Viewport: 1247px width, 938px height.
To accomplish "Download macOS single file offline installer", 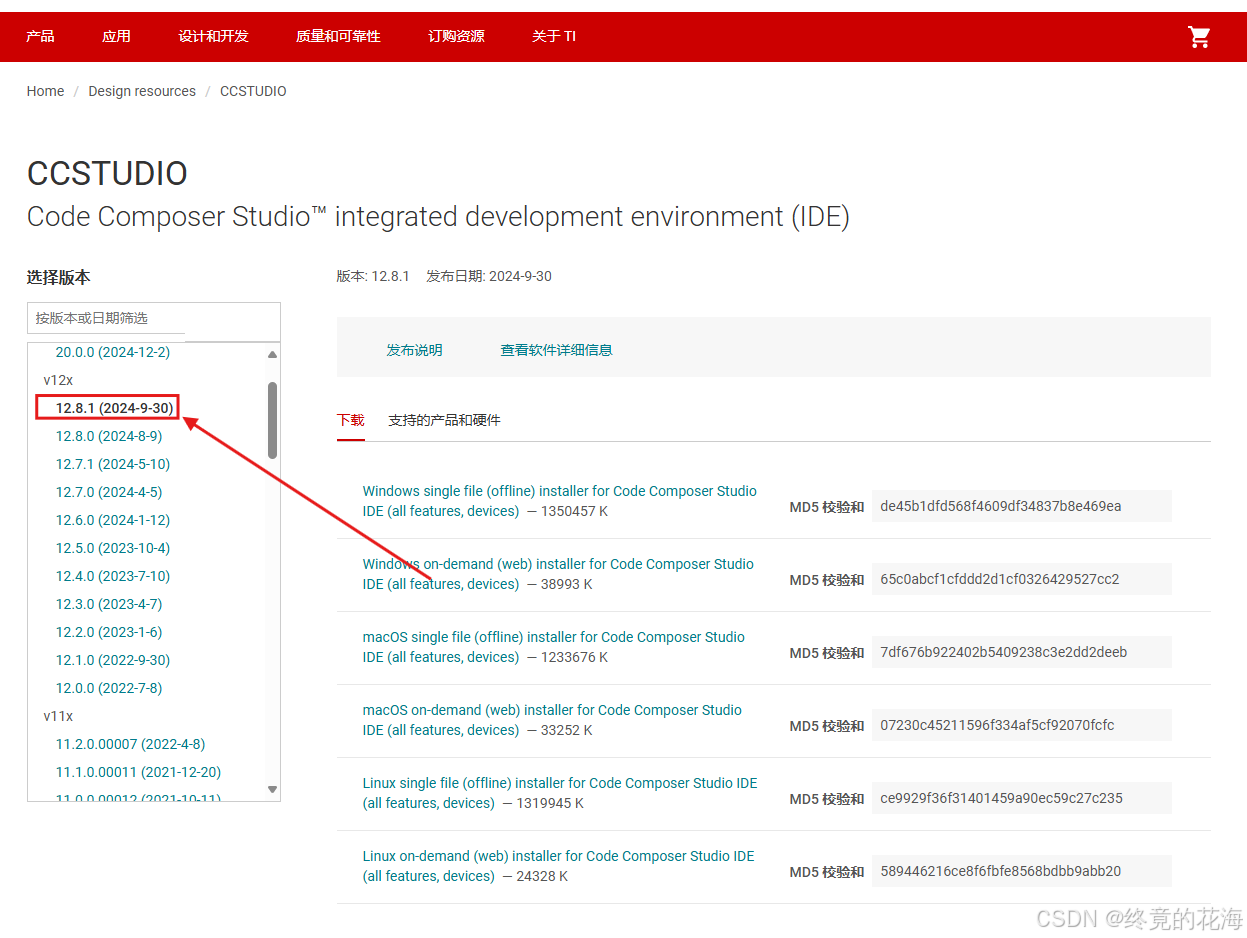I will [553, 647].
